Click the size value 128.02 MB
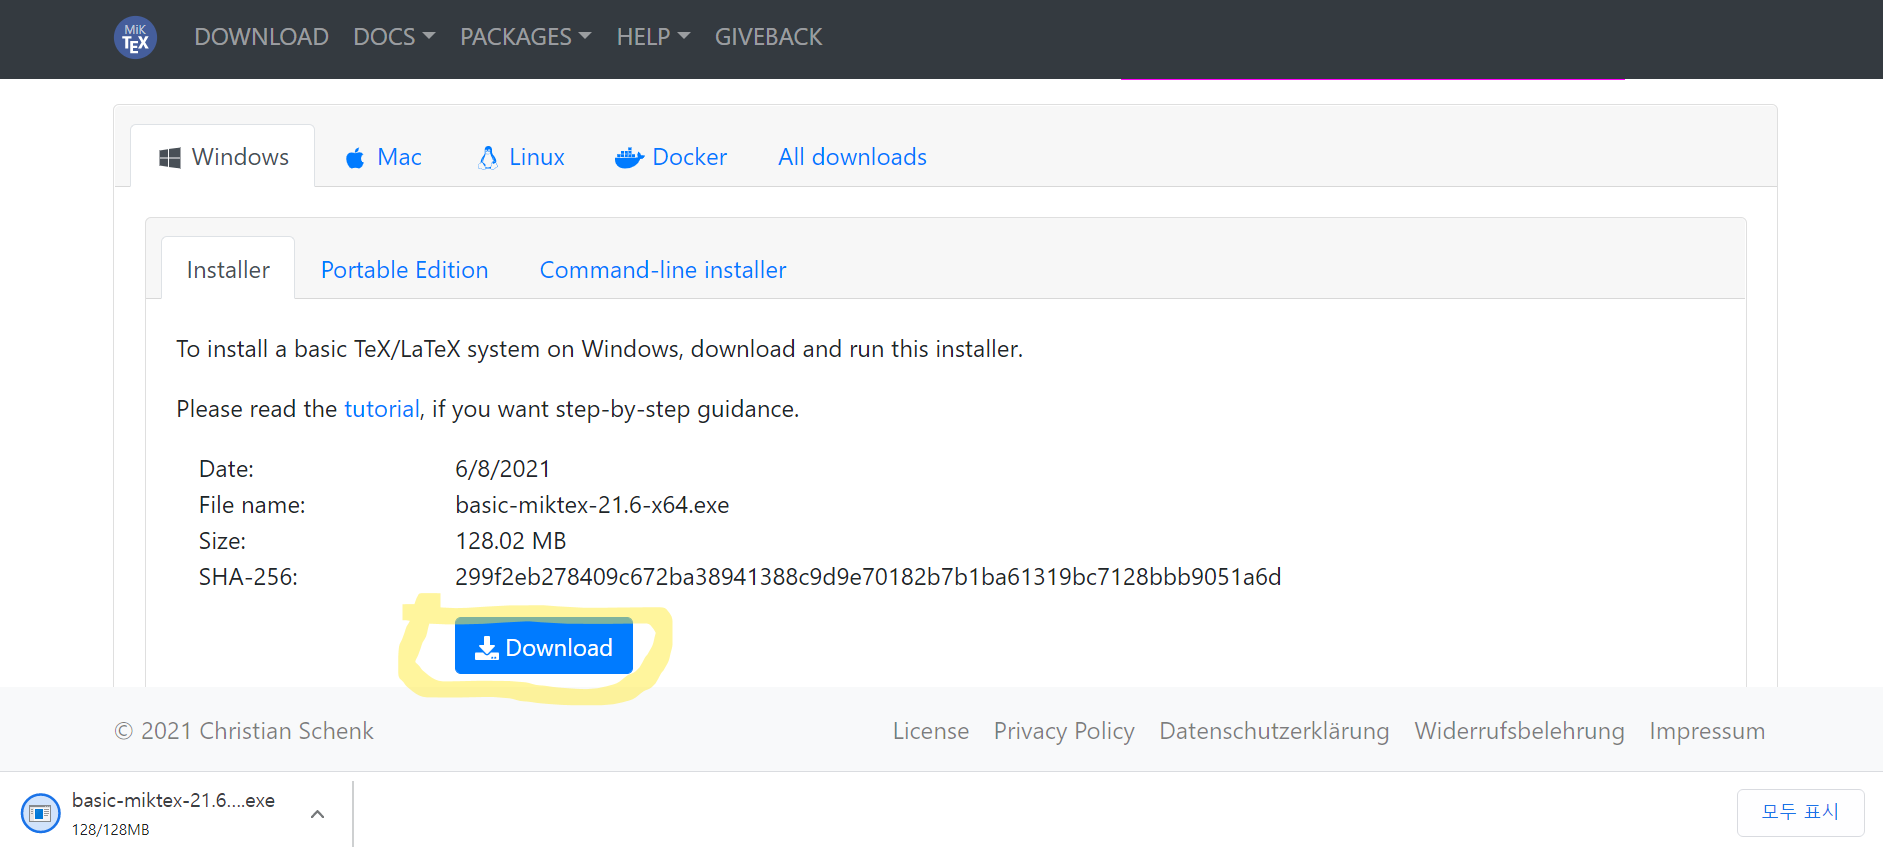The height and width of the screenshot is (847, 1883). pyautogui.click(x=511, y=541)
